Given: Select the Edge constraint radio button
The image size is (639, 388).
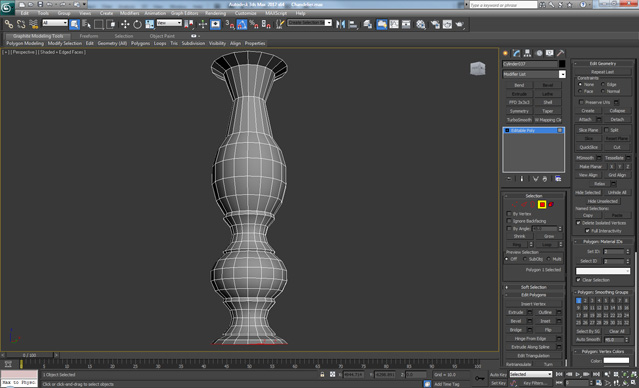Looking at the screenshot, I should click(x=603, y=84).
